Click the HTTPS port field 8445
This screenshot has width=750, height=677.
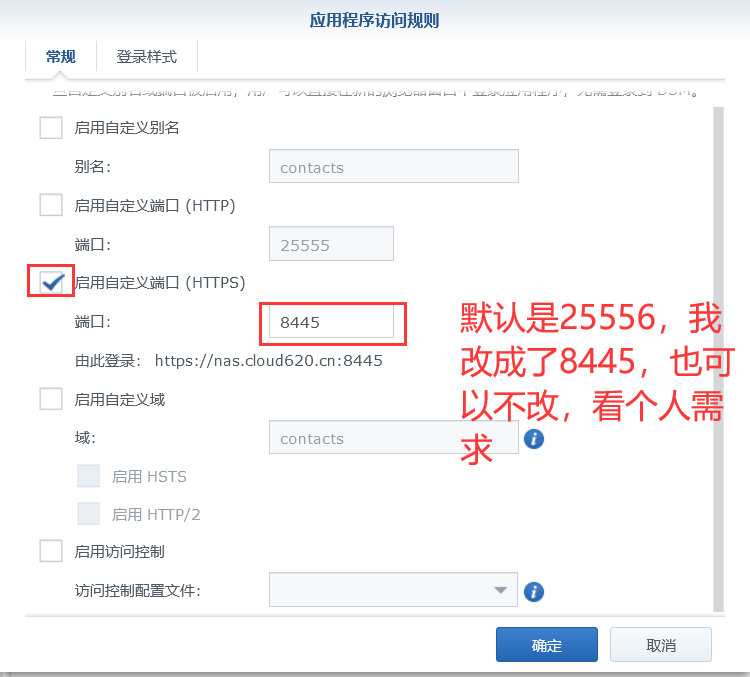pos(331,322)
